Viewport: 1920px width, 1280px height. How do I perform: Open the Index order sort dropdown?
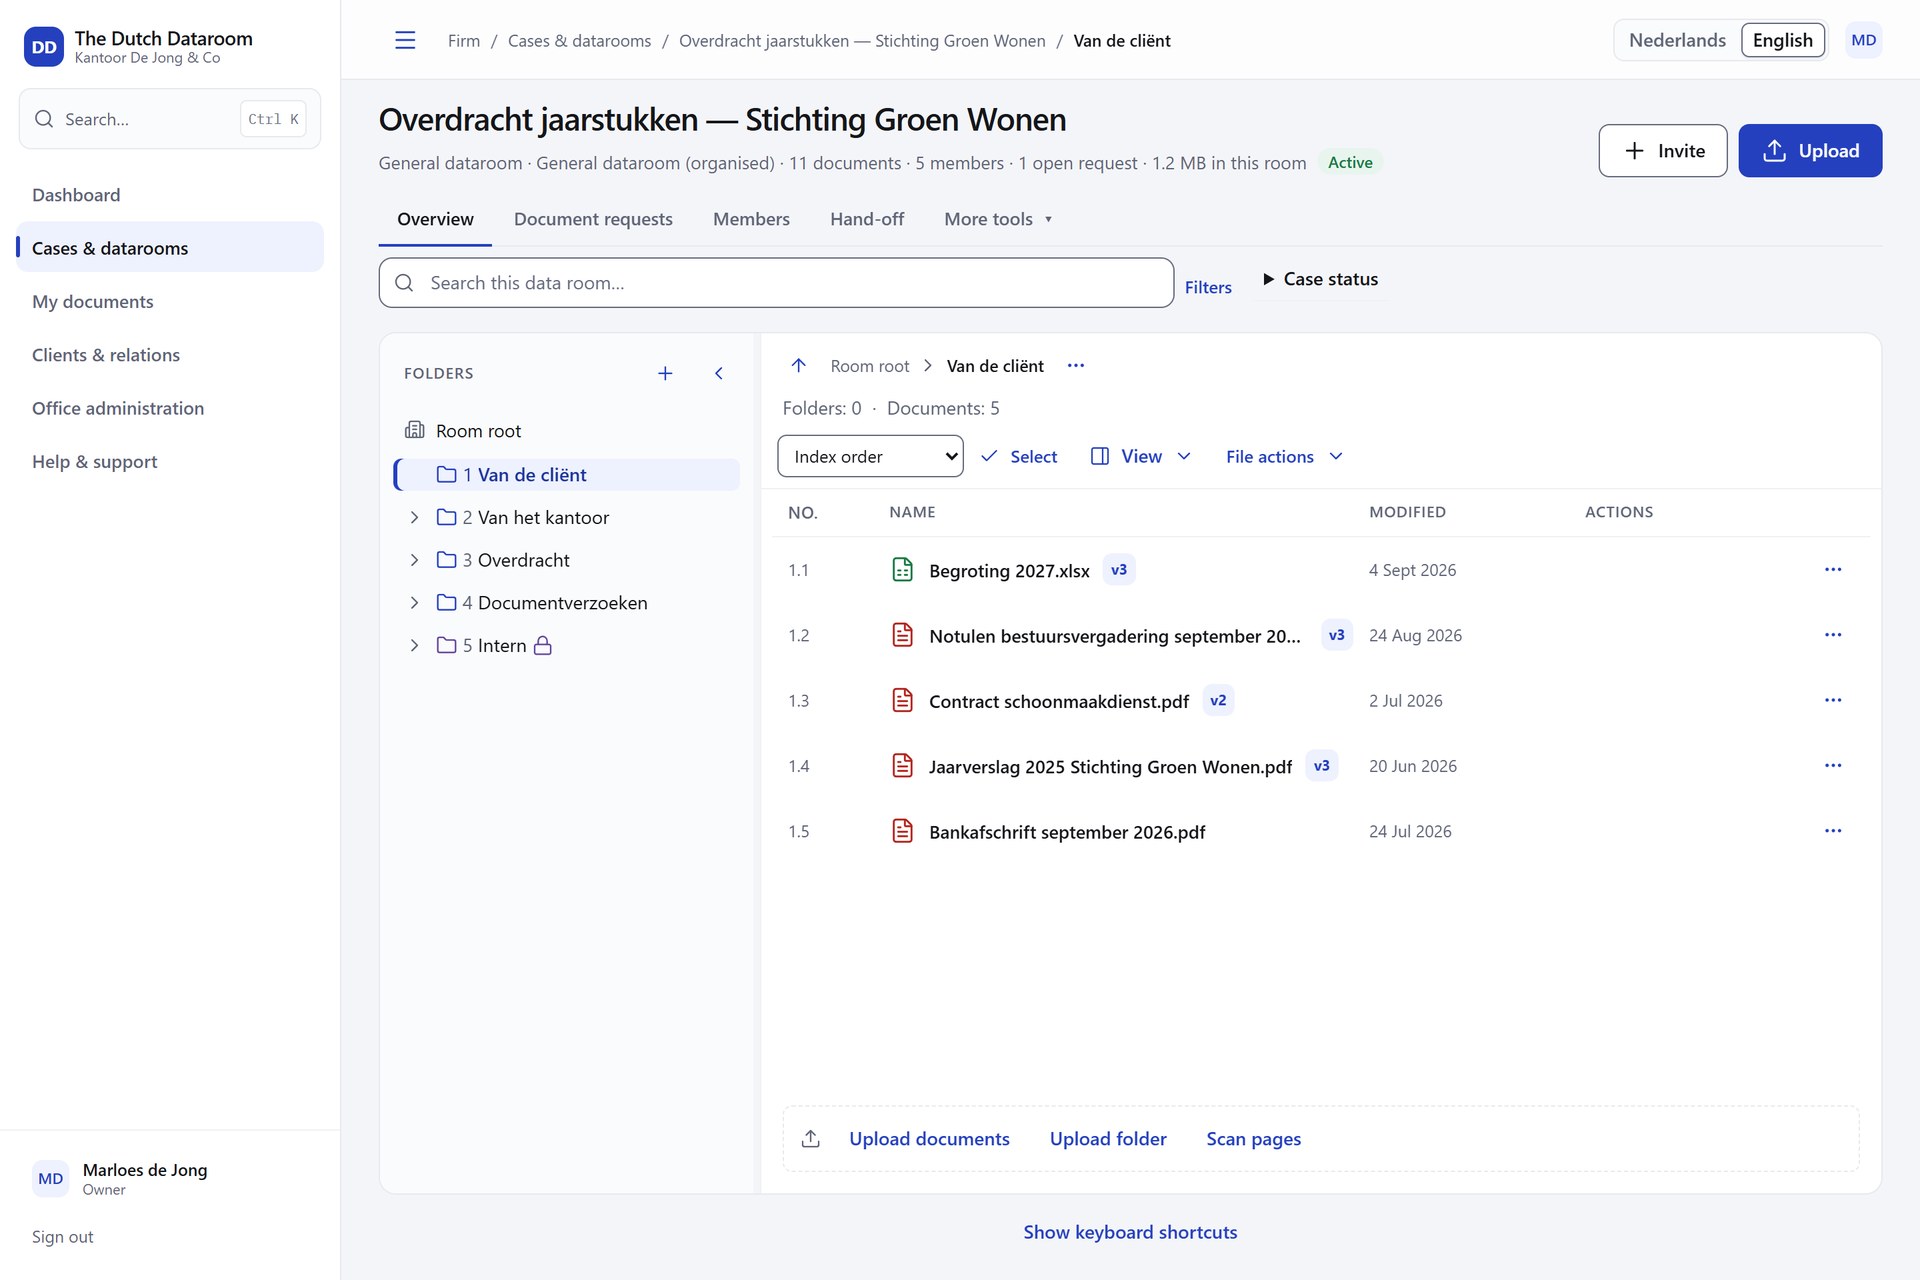click(x=870, y=456)
